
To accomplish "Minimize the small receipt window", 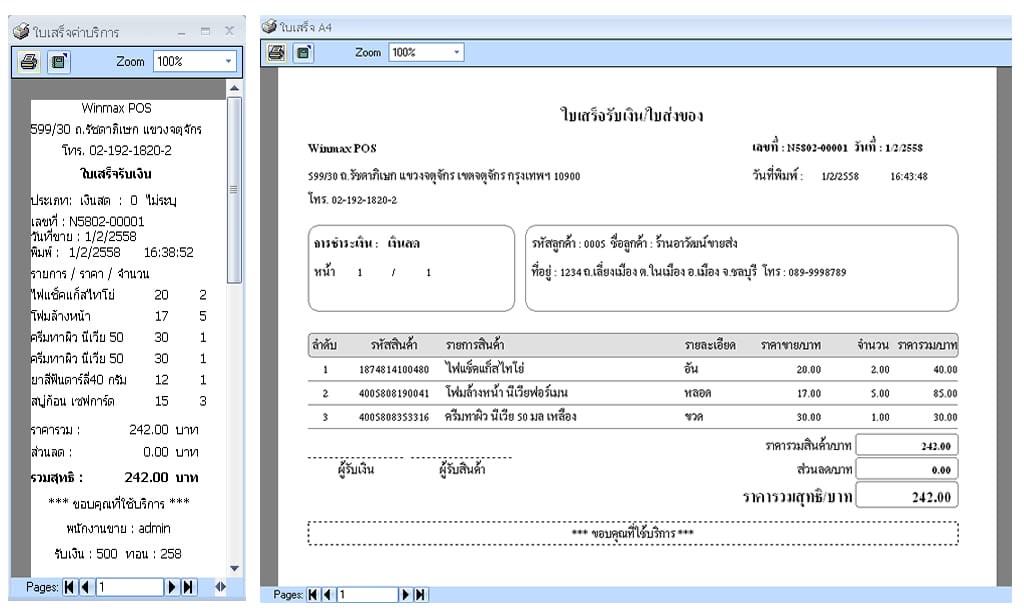I will click(x=182, y=31).
